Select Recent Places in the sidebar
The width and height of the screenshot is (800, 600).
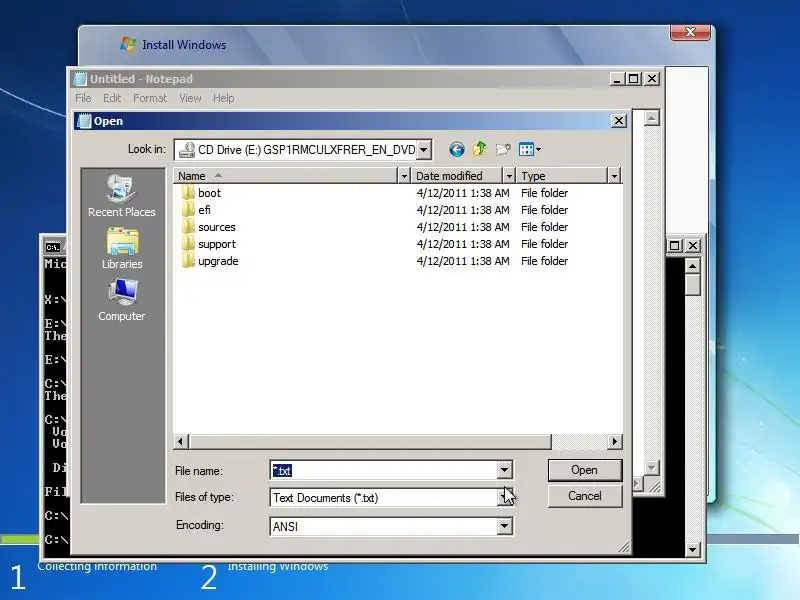point(121,196)
